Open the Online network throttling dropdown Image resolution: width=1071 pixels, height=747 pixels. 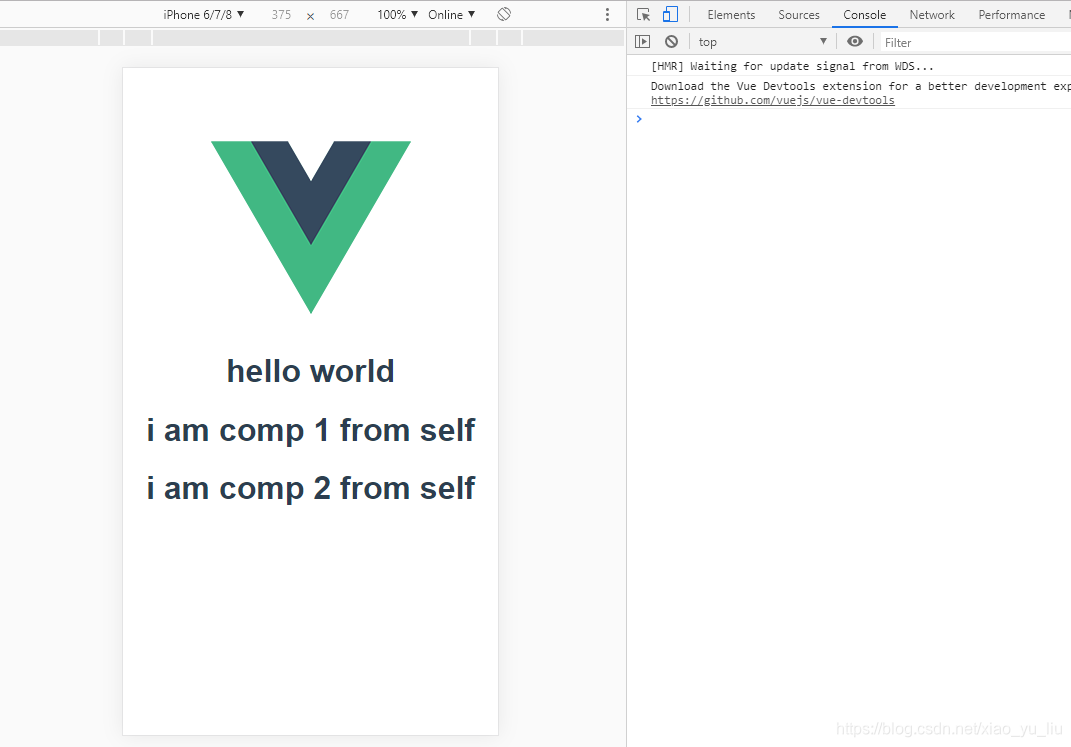point(451,14)
